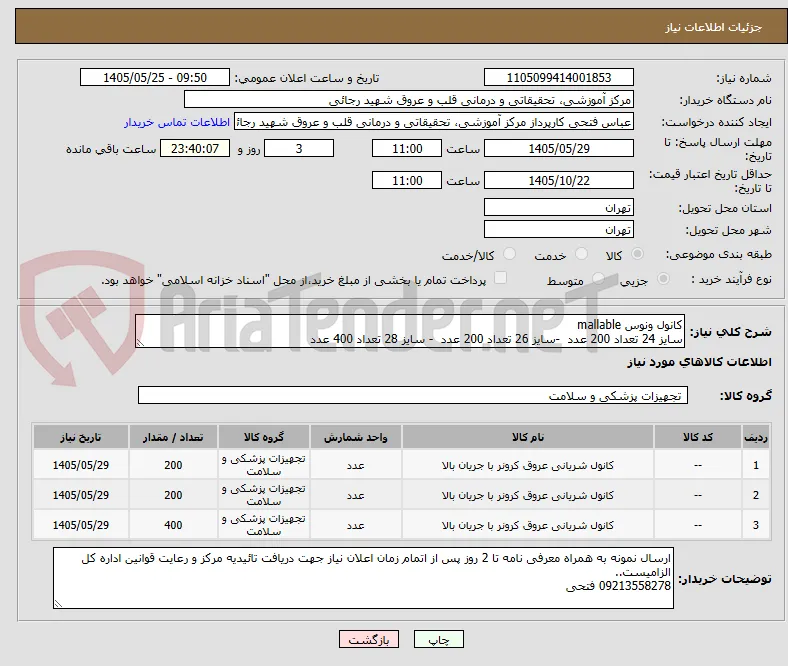Click item name in table row 1
788x666 pixels.
(528, 465)
